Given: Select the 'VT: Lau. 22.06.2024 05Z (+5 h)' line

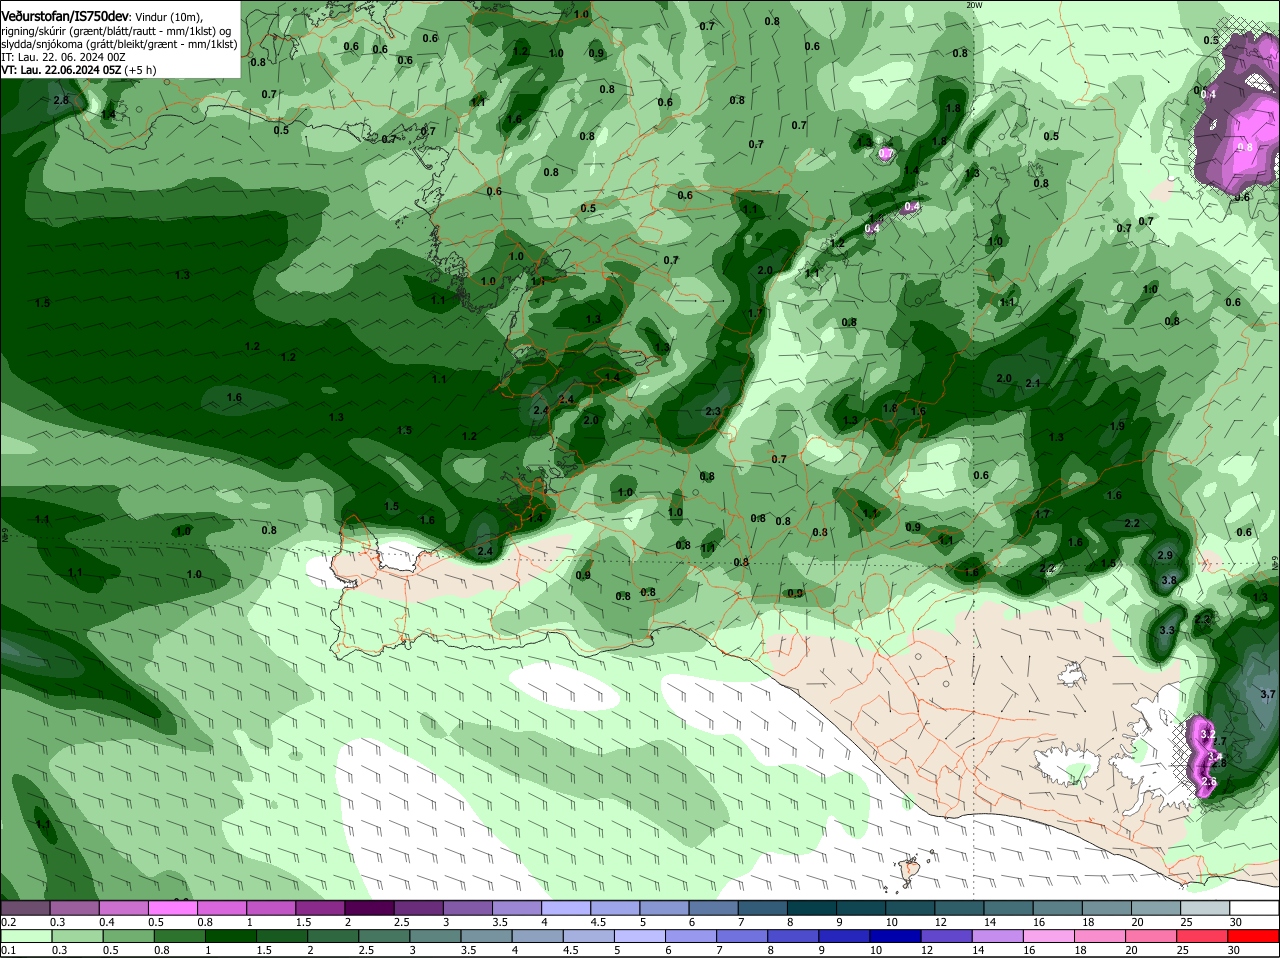Looking at the screenshot, I should point(78,70).
